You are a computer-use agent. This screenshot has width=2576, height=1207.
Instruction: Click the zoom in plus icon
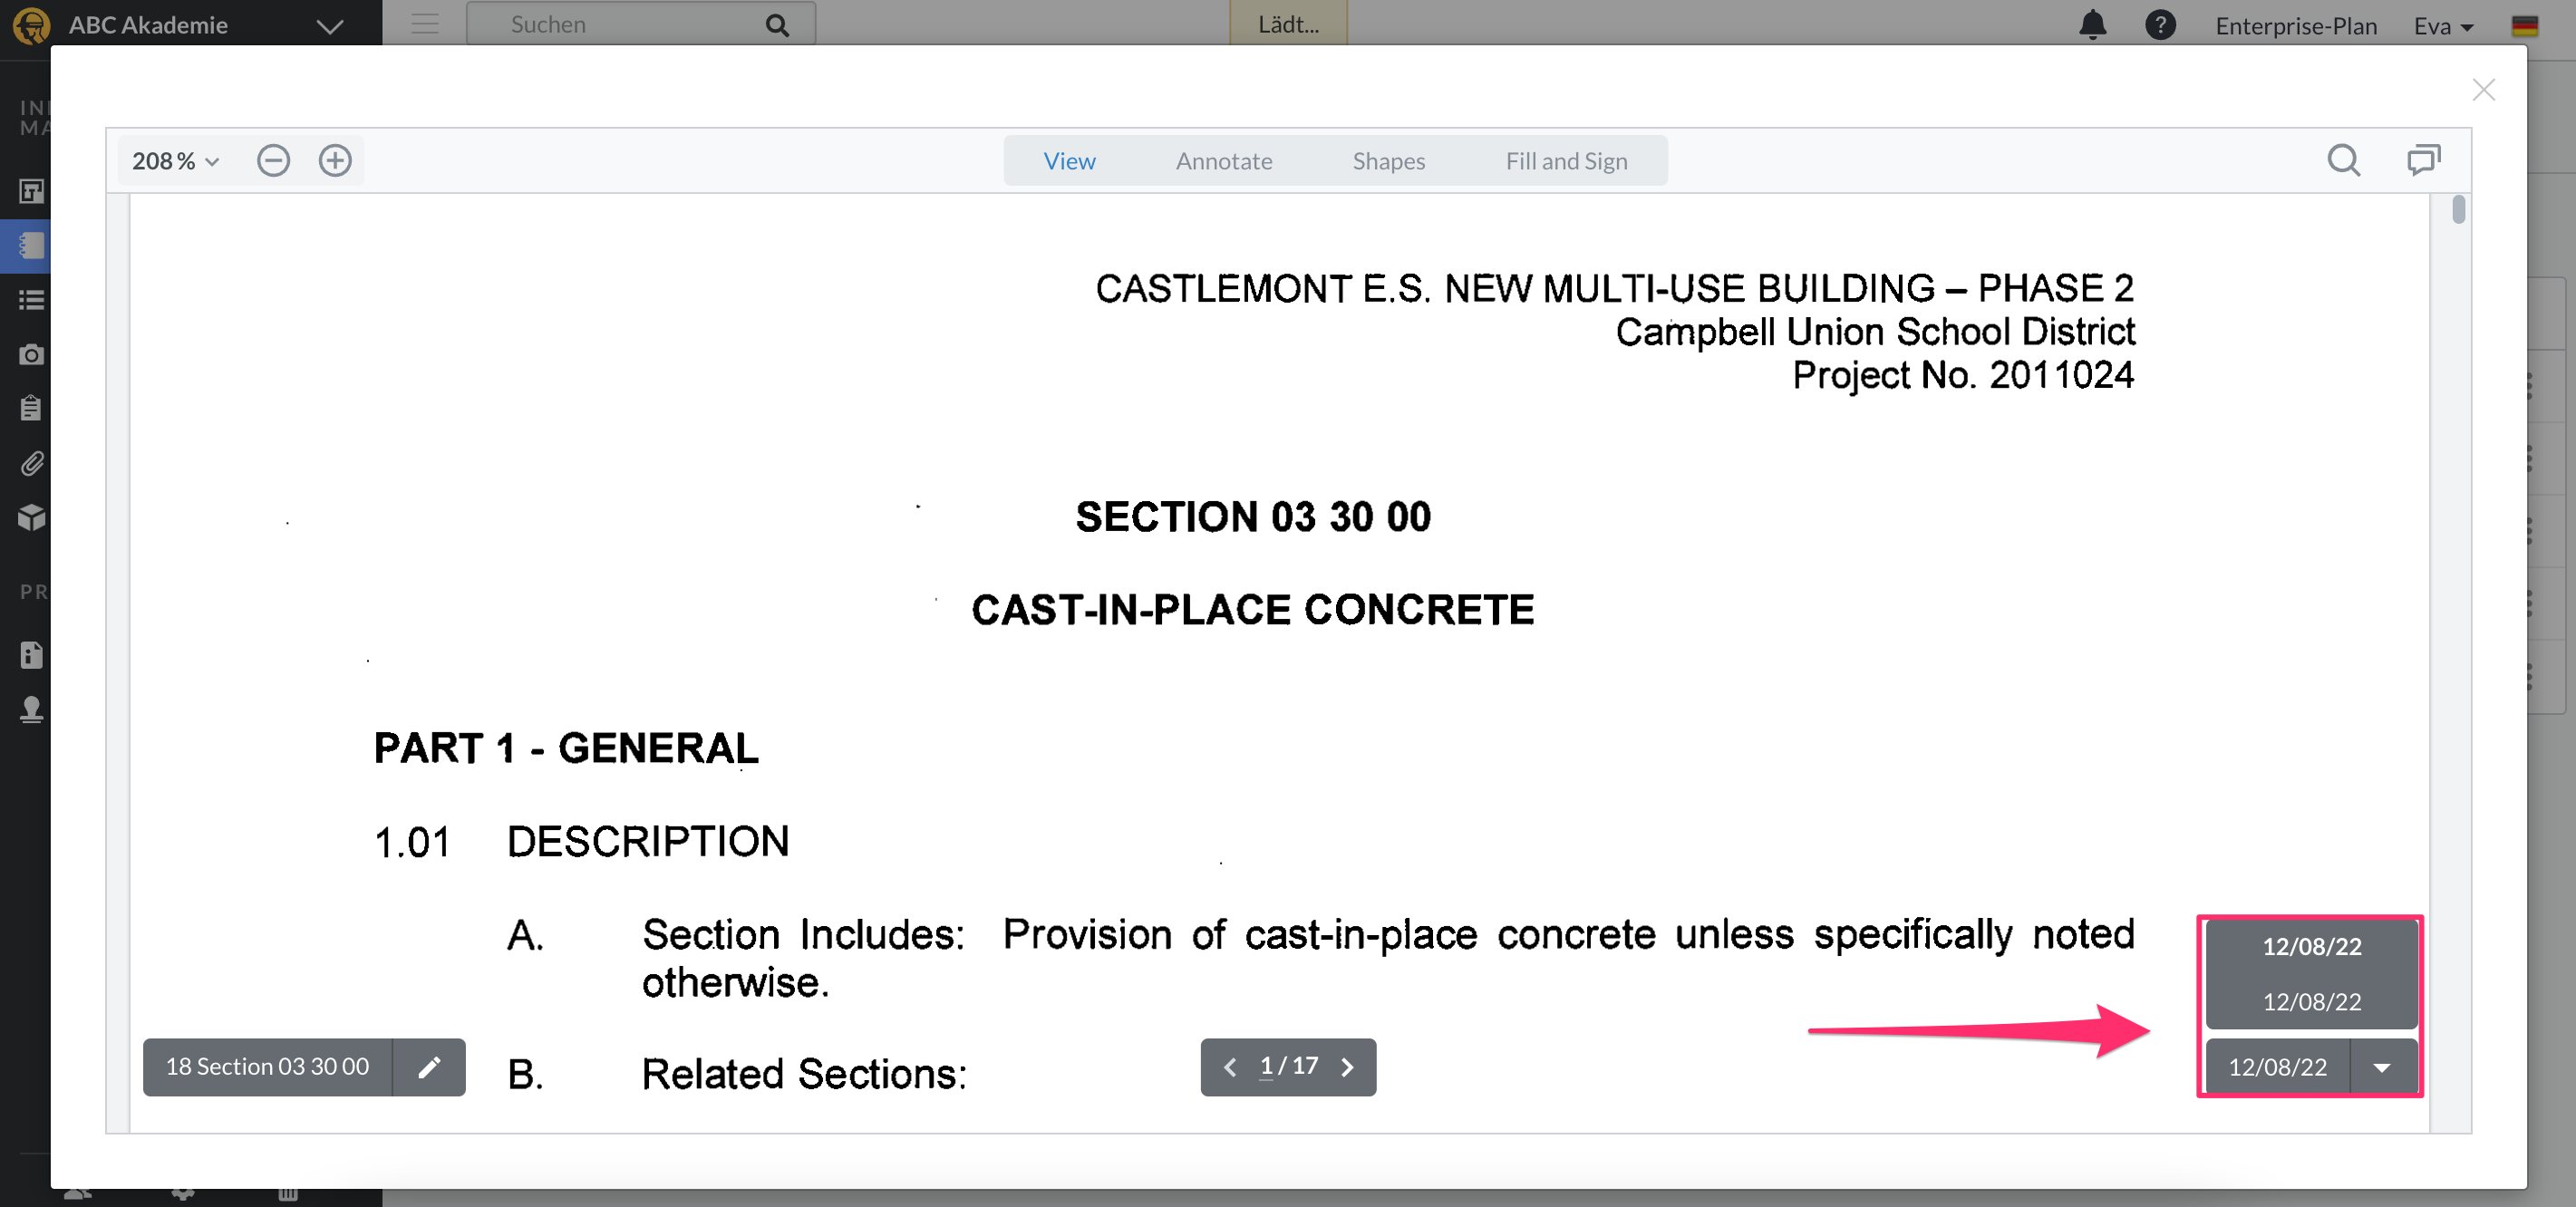point(335,160)
